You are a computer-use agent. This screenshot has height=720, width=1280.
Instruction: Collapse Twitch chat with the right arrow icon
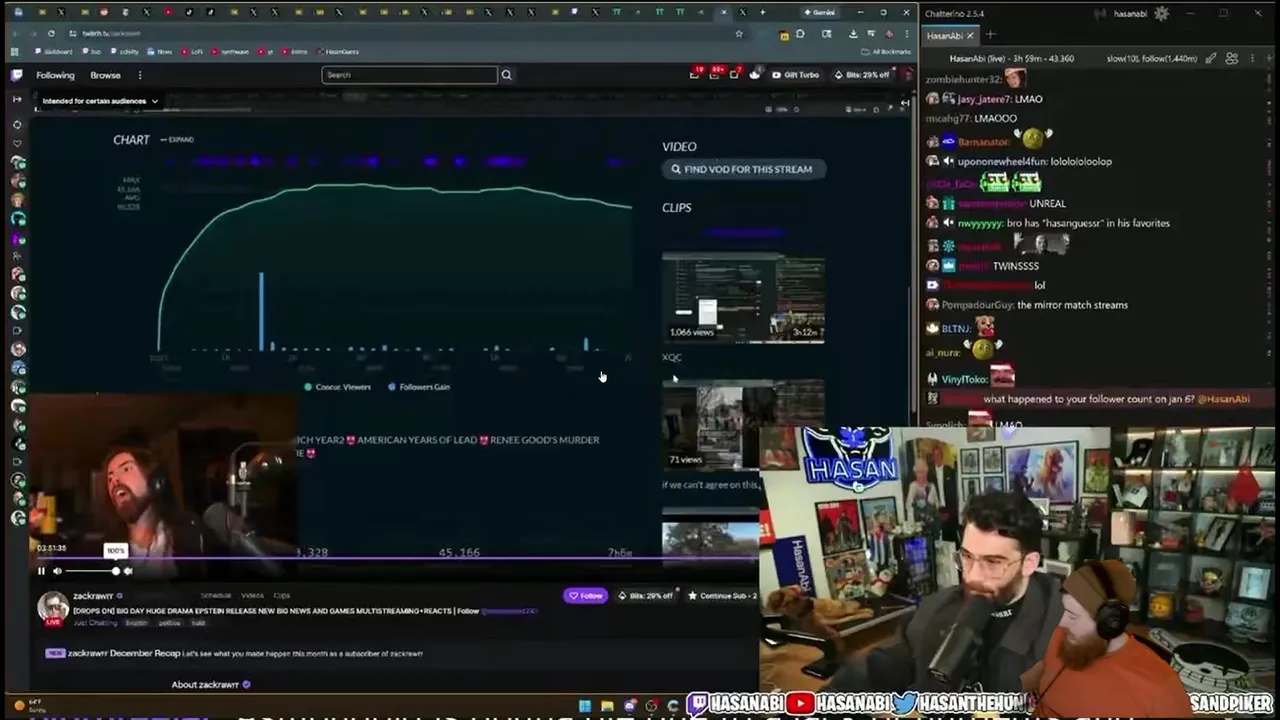pyautogui.click(x=905, y=103)
